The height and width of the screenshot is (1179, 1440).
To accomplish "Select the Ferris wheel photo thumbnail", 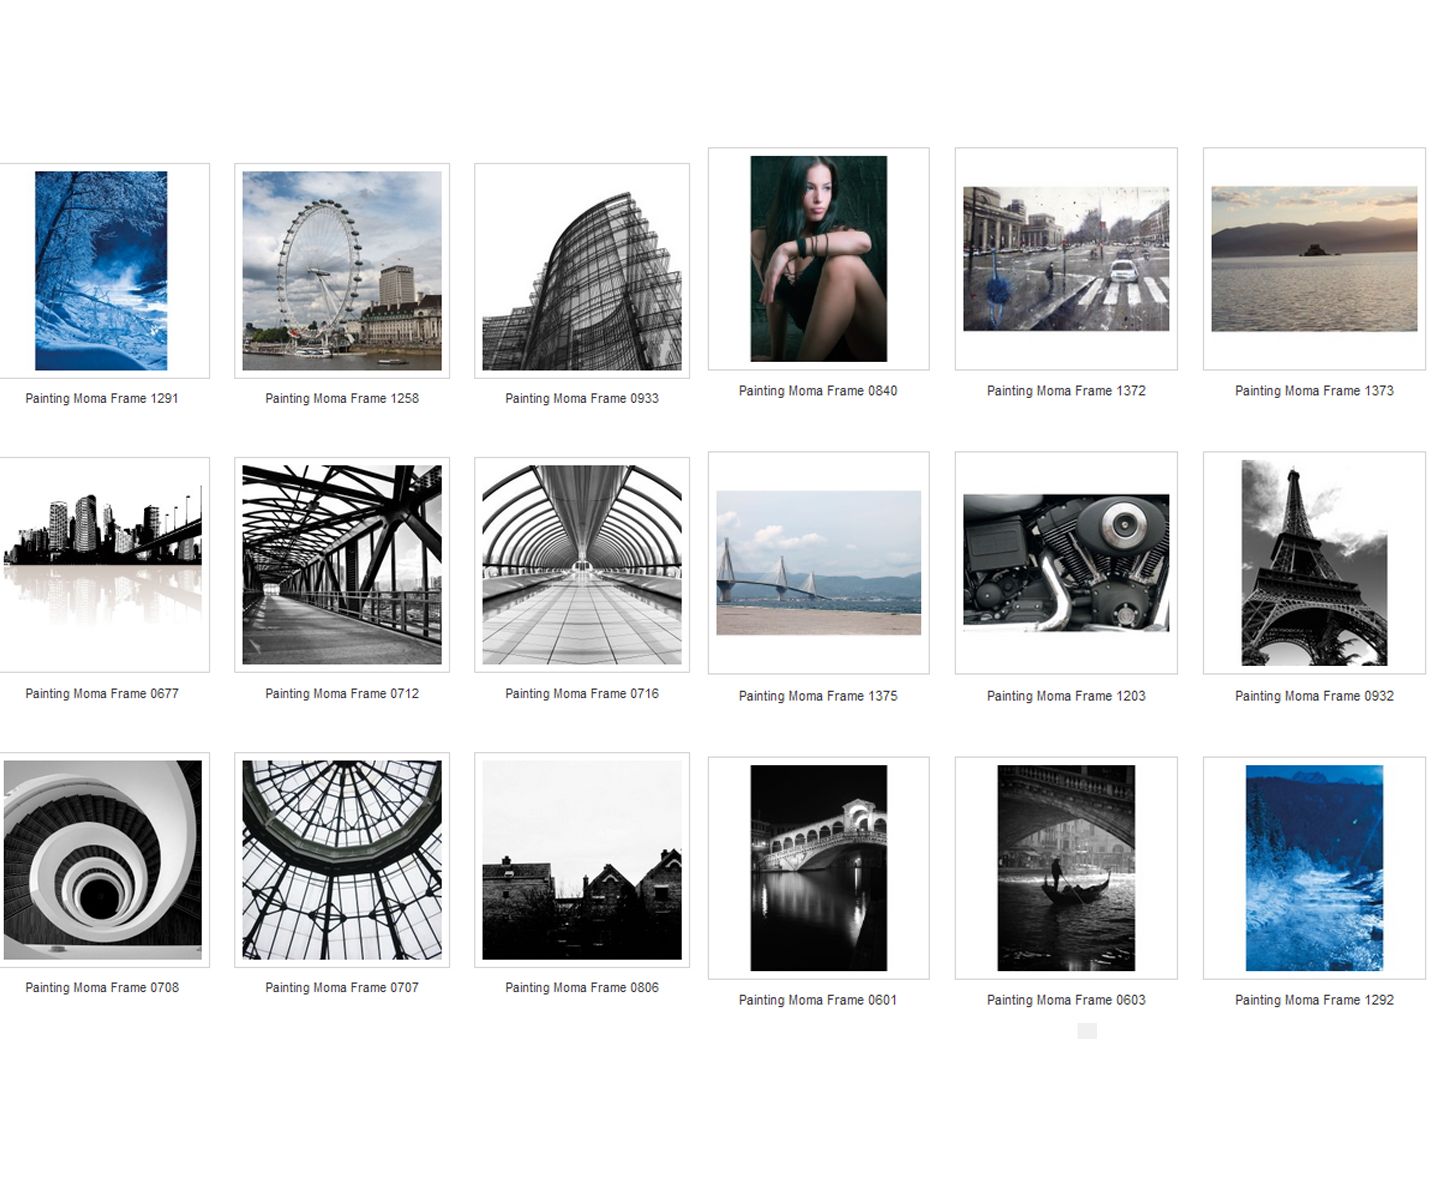I will [x=342, y=271].
